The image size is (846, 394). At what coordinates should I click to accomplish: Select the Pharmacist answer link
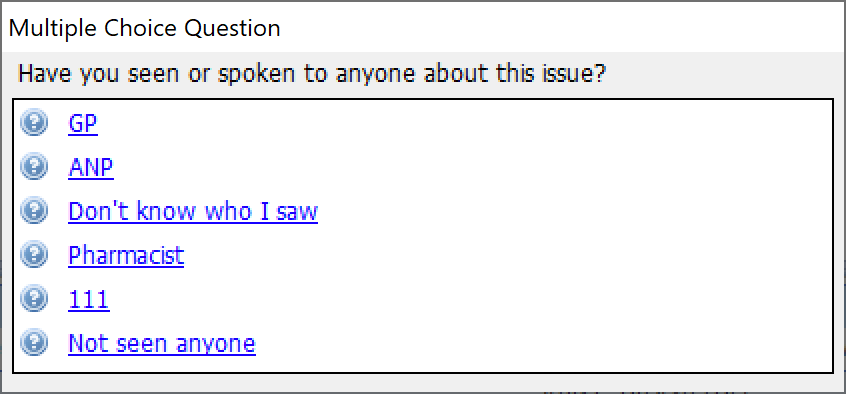[126, 255]
